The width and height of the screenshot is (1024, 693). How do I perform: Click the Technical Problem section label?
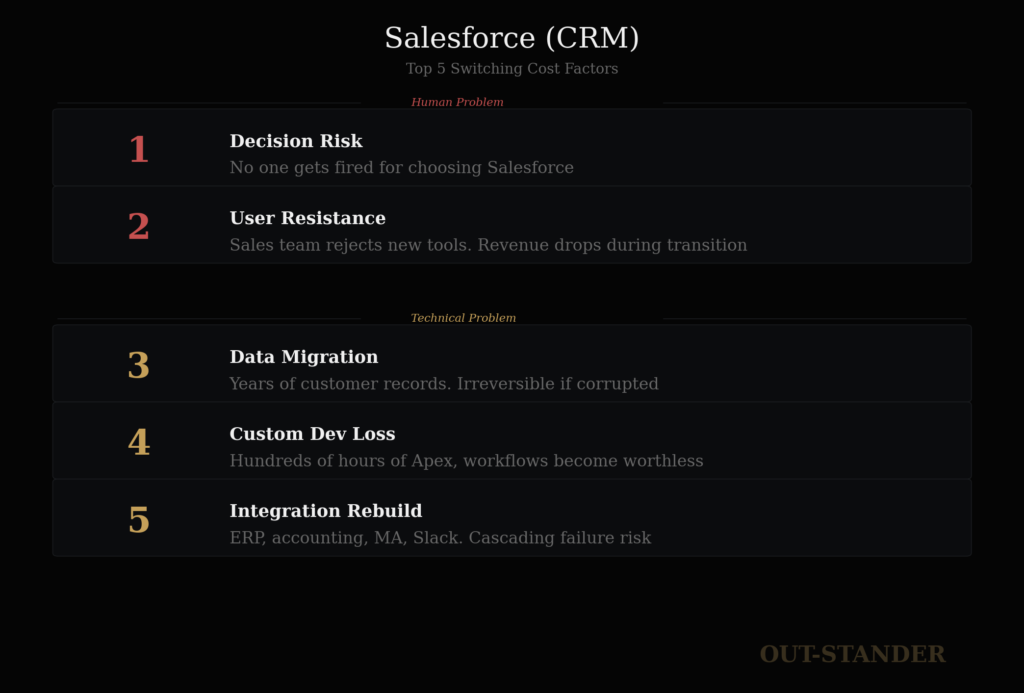463,318
